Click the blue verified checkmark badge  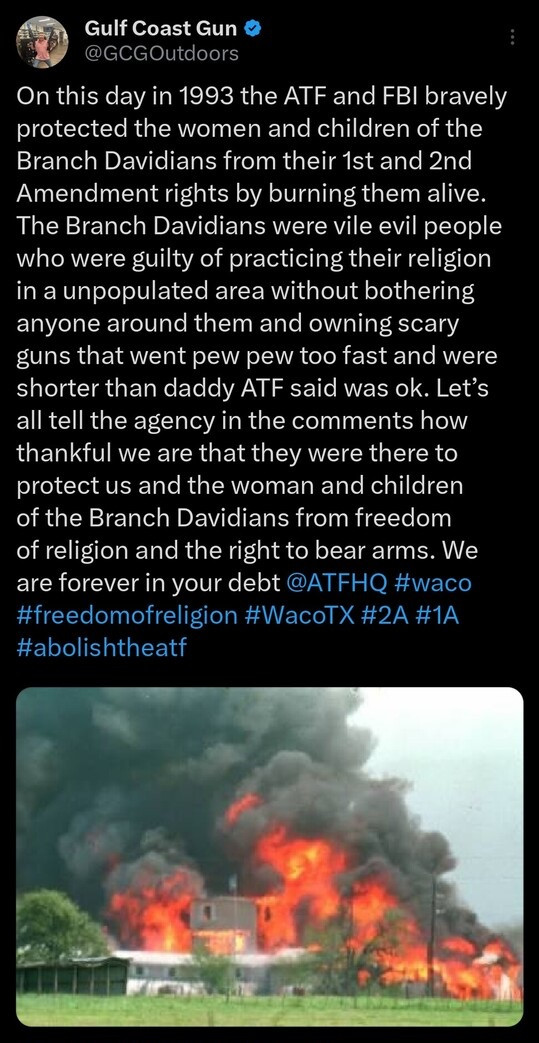(253, 29)
